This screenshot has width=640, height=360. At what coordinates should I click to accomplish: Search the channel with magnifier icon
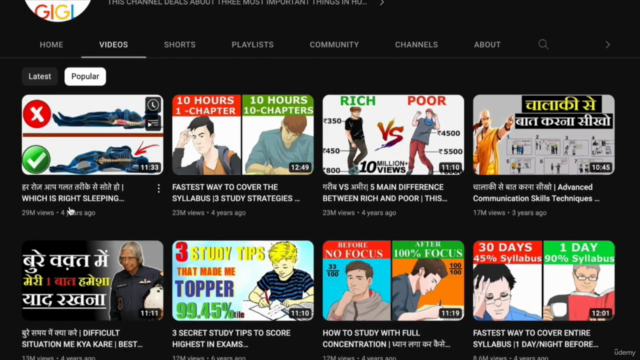tap(543, 44)
